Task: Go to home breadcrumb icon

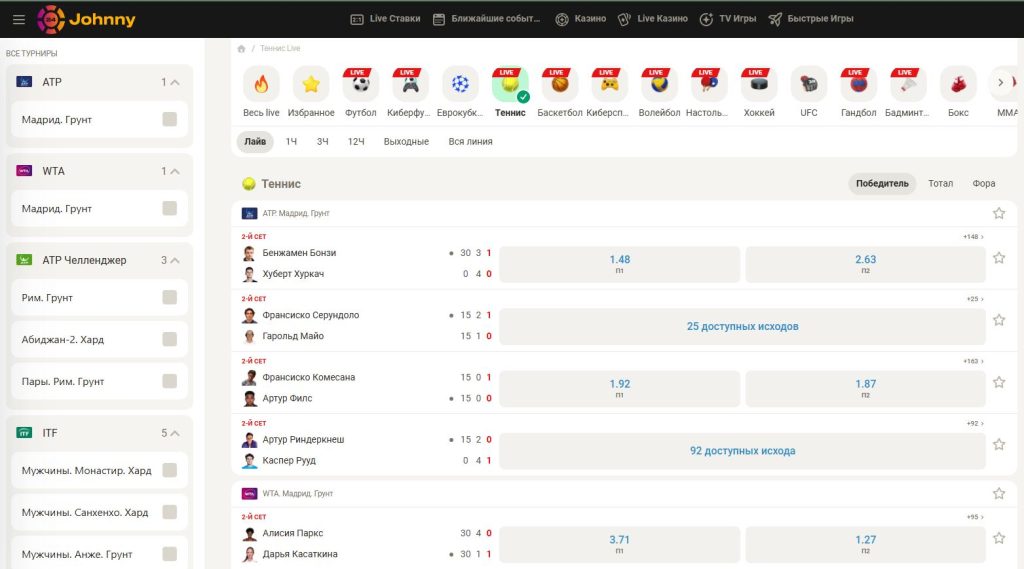Action: pyautogui.click(x=241, y=48)
